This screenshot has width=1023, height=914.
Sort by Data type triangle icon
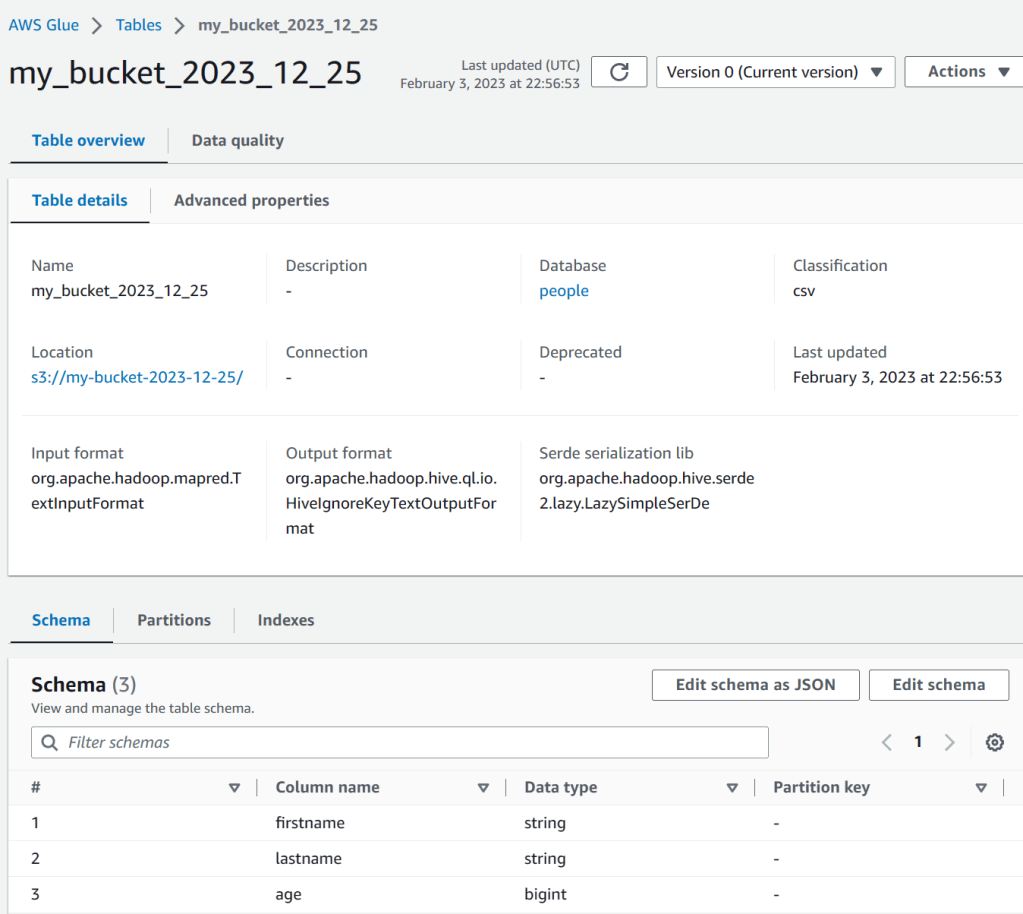click(732, 788)
